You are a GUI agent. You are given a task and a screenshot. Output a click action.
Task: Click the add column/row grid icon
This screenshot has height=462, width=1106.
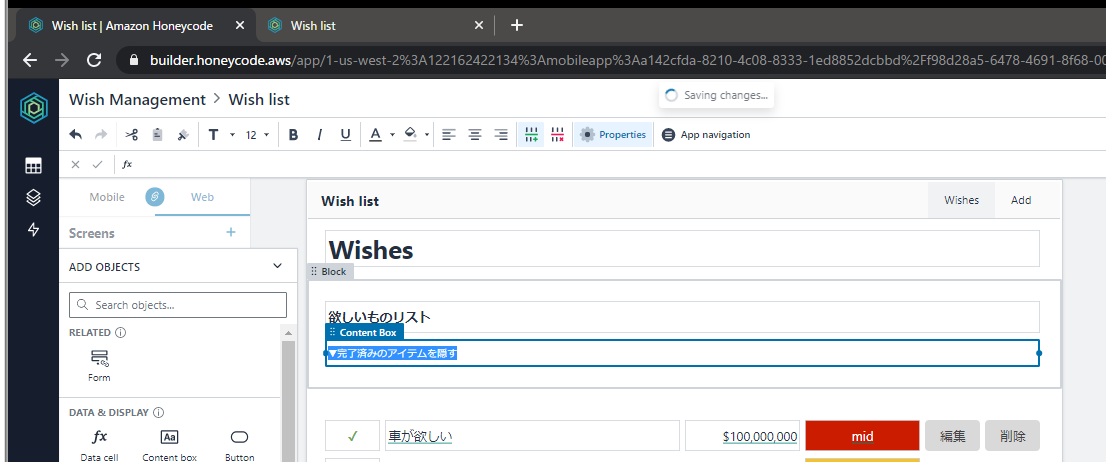[531, 135]
